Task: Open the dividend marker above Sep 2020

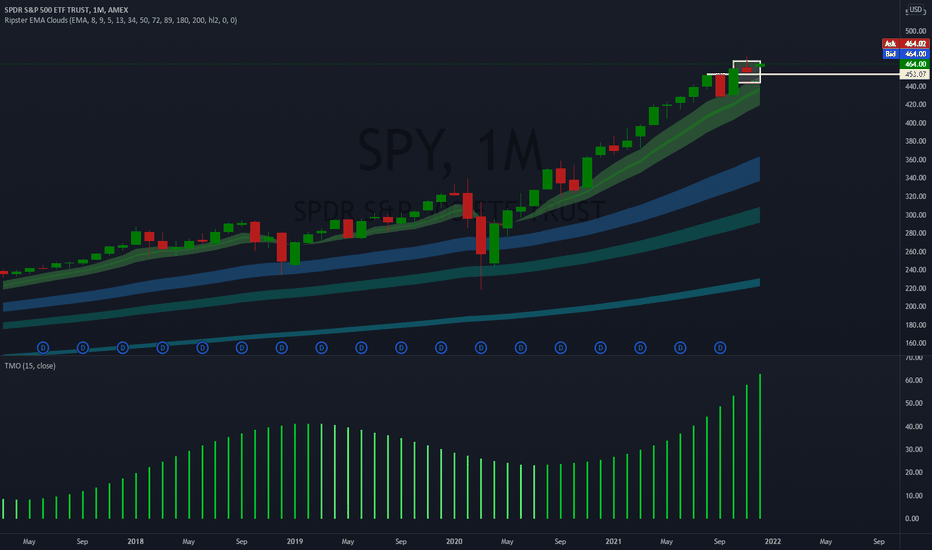Action: point(561,347)
